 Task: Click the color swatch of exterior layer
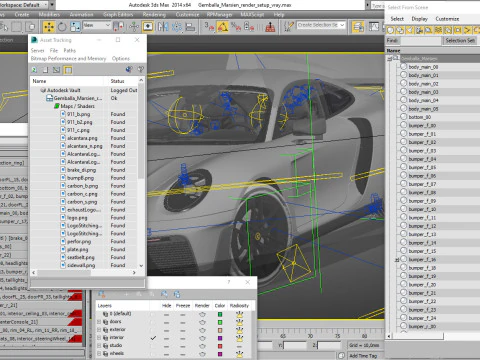pyautogui.click(x=220, y=330)
